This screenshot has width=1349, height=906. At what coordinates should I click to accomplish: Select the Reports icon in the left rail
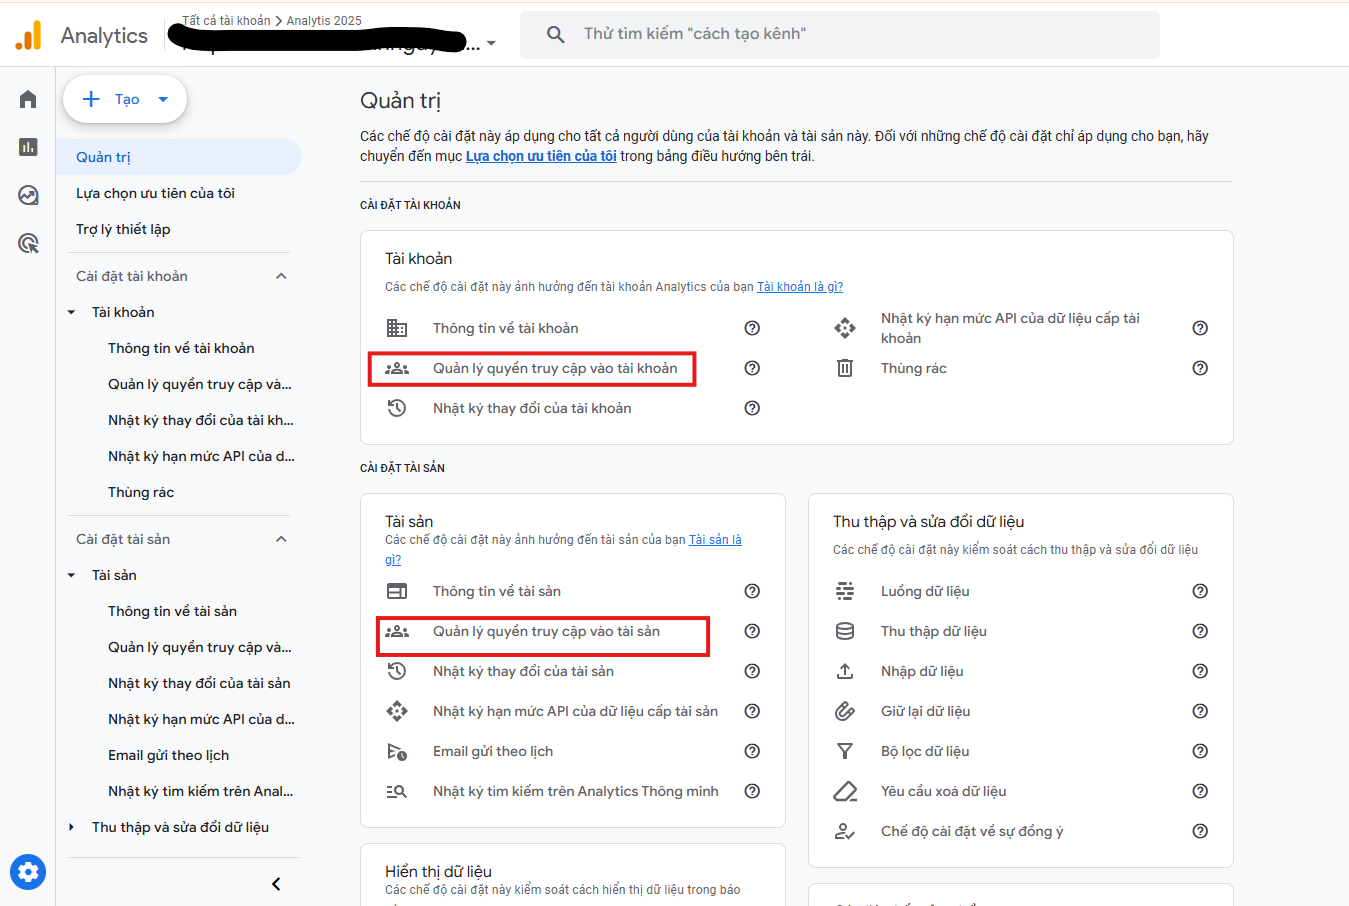tap(27, 146)
